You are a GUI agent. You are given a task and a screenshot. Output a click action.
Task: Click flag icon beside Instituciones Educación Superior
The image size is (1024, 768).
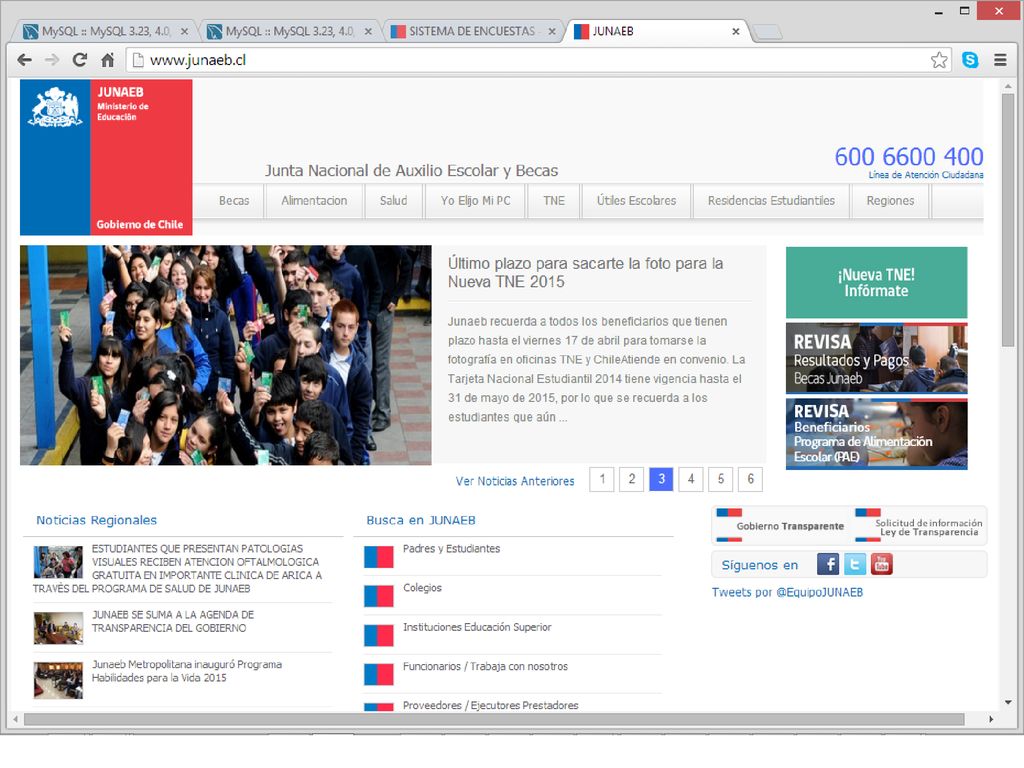(379, 635)
